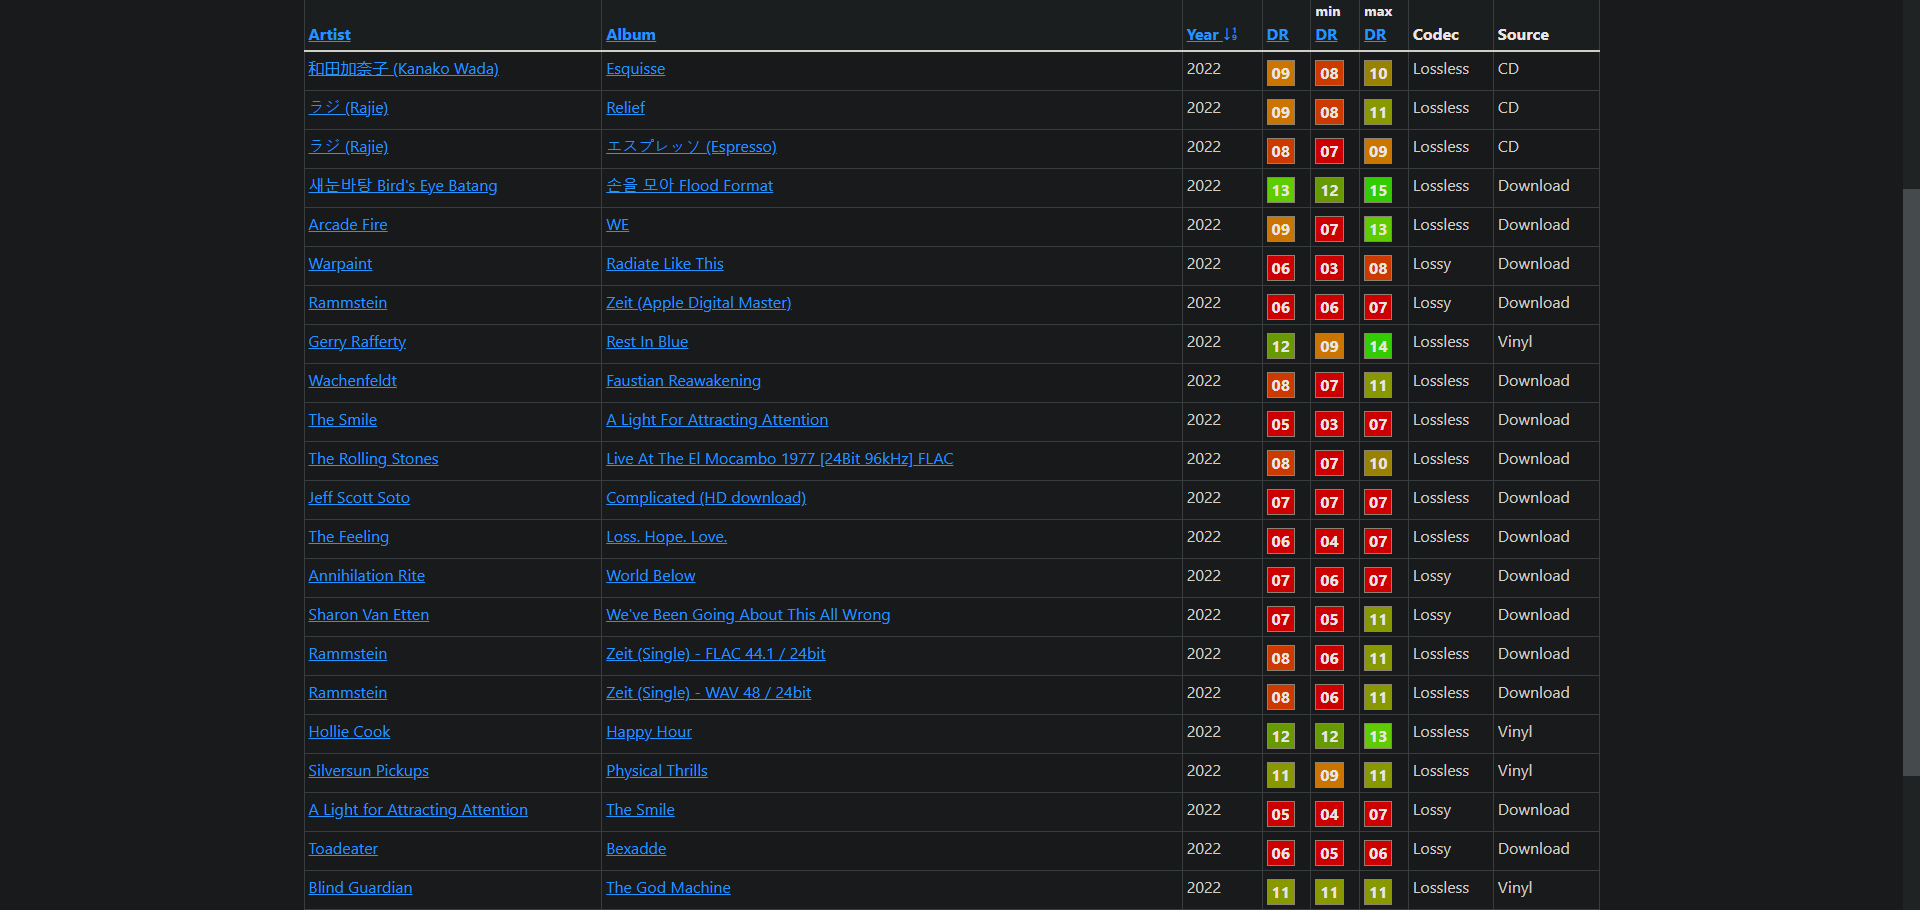Click the page vertical scrollbar thumb
The height and width of the screenshot is (910, 1920).
click(1911, 482)
